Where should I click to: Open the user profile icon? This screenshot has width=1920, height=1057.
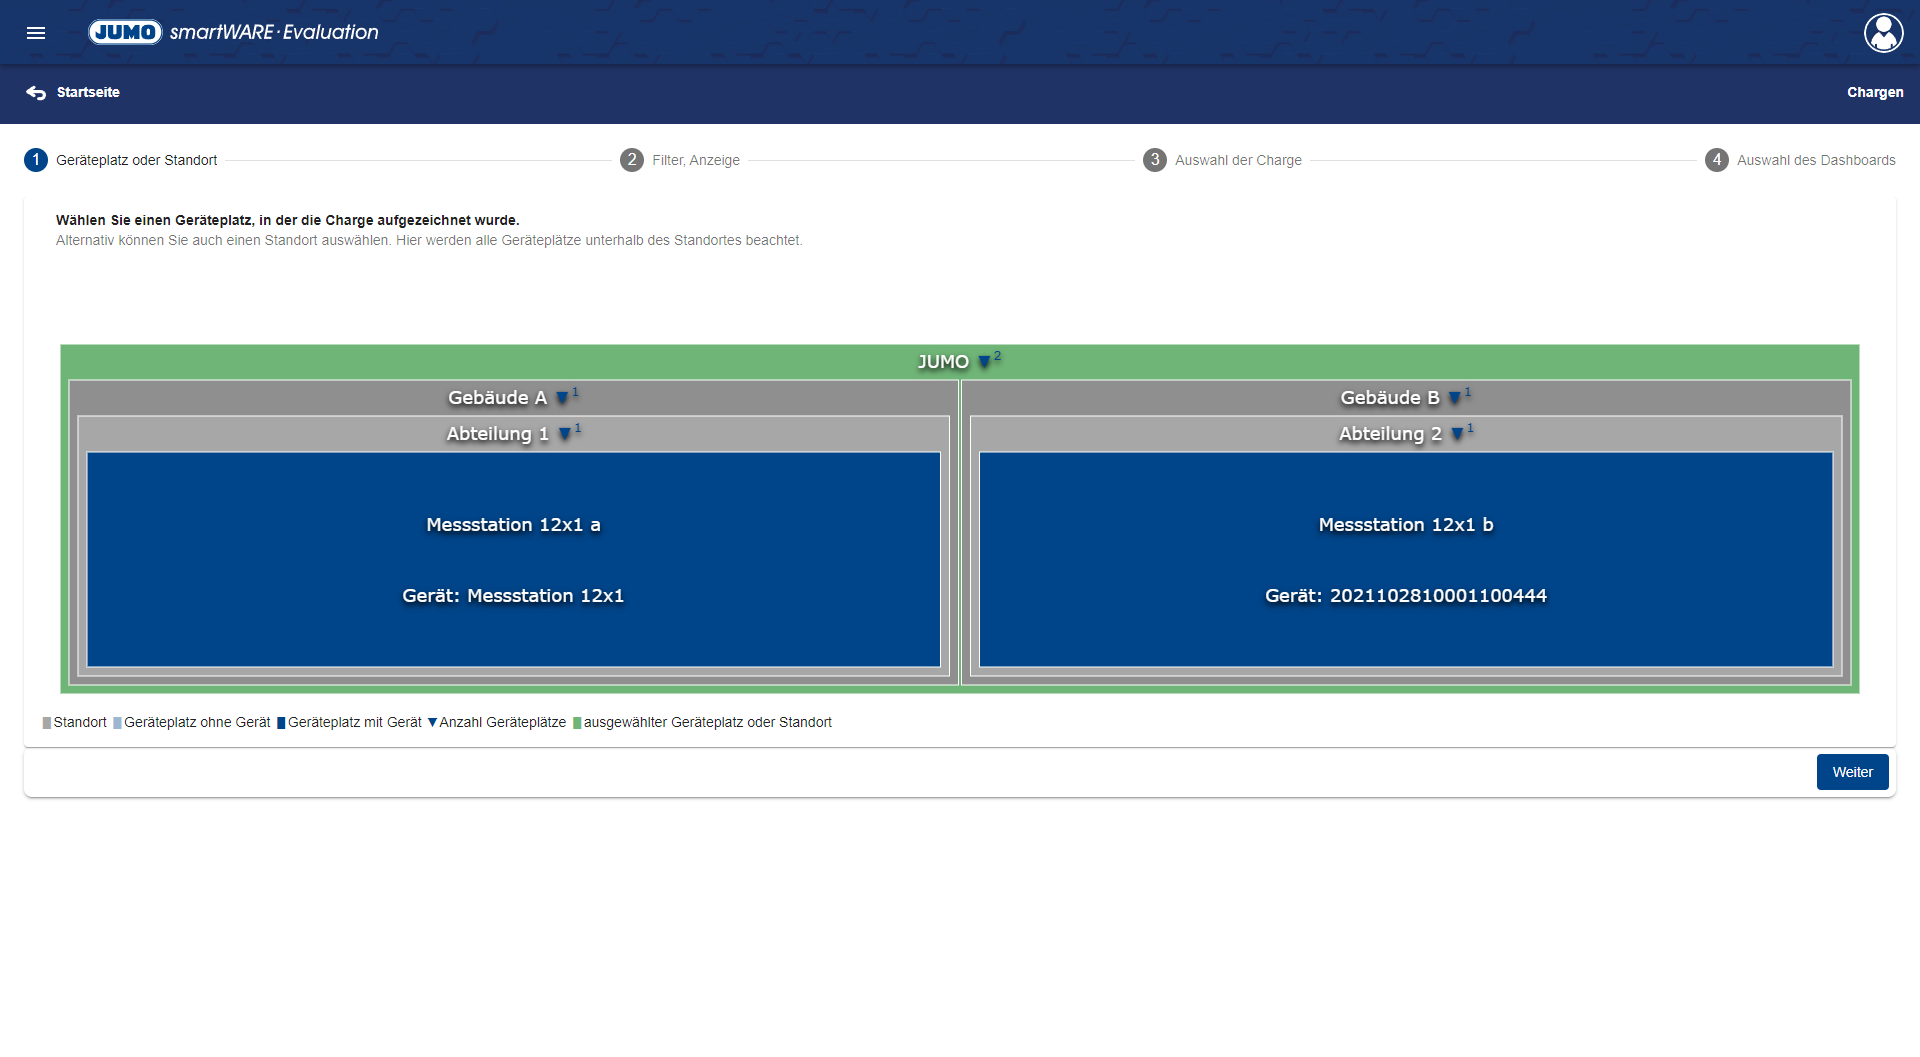pos(1883,33)
